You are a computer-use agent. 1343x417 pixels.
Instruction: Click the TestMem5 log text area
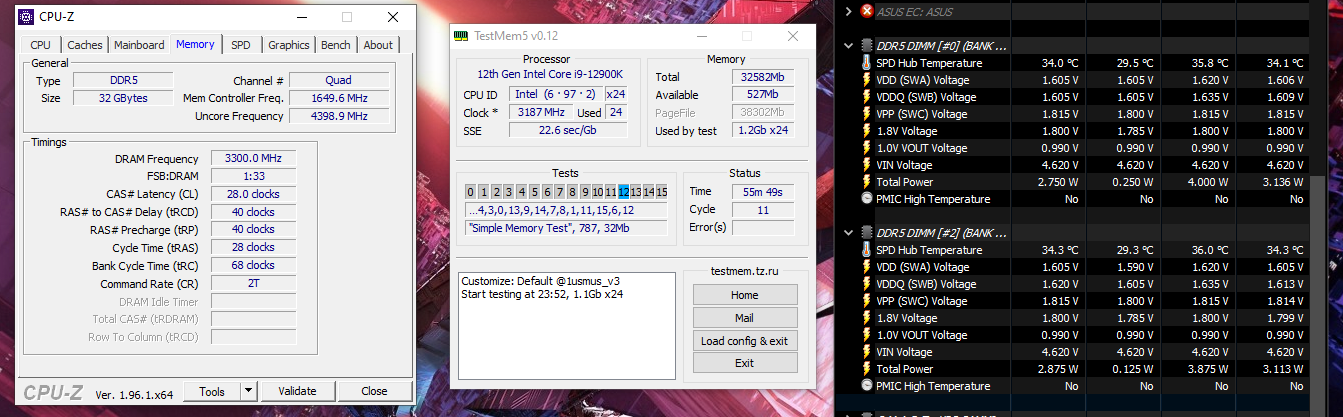566,326
